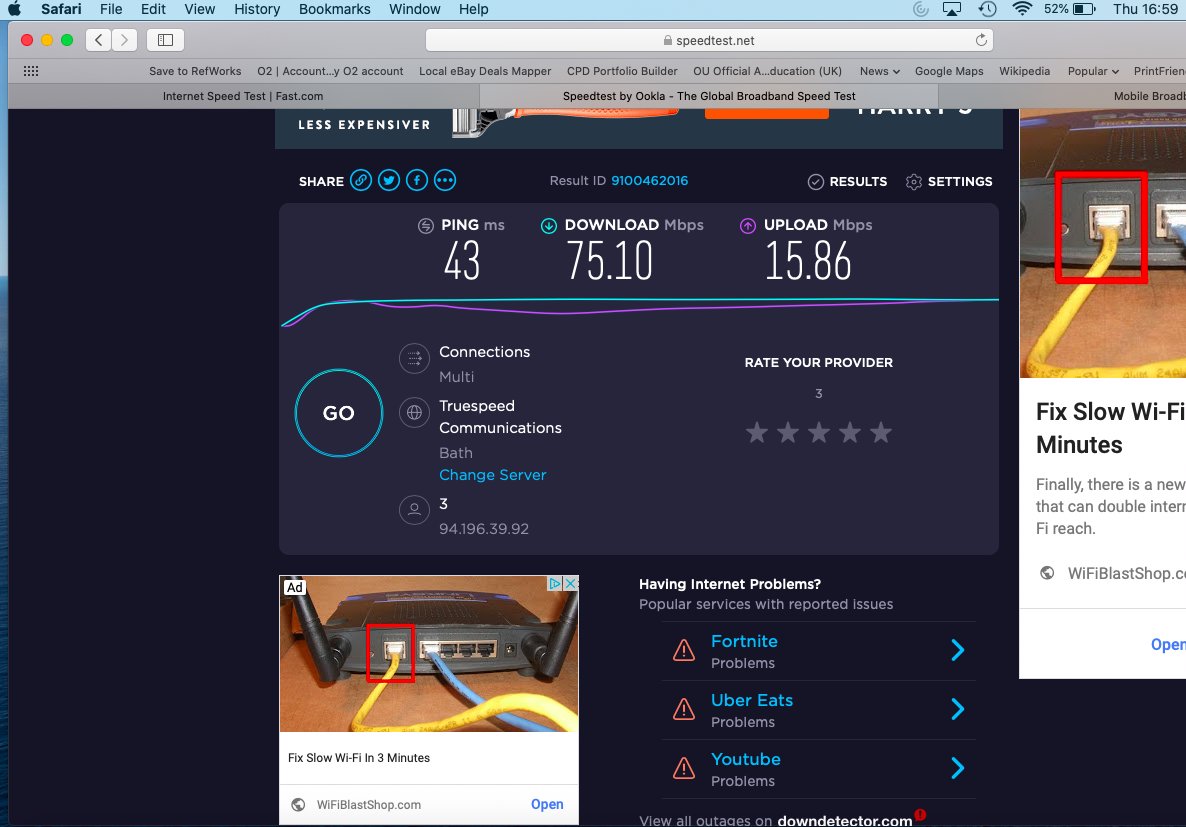Click the Settings gear icon

tap(914, 182)
